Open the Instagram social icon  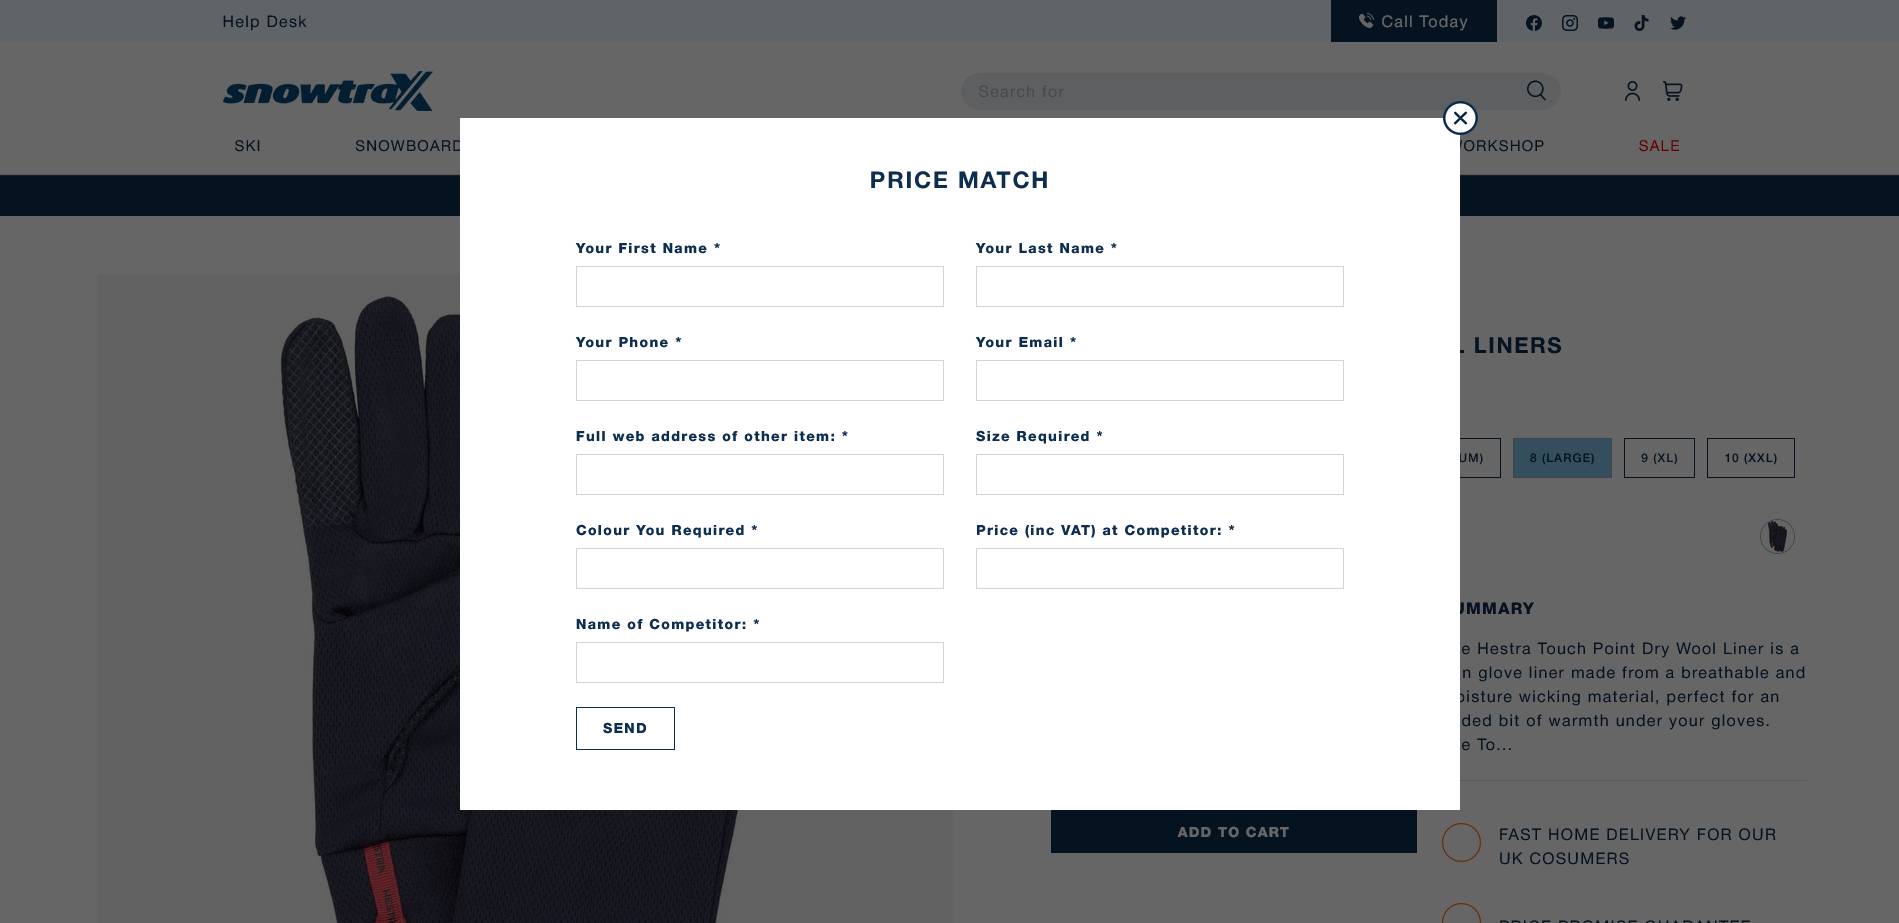pos(1570,23)
